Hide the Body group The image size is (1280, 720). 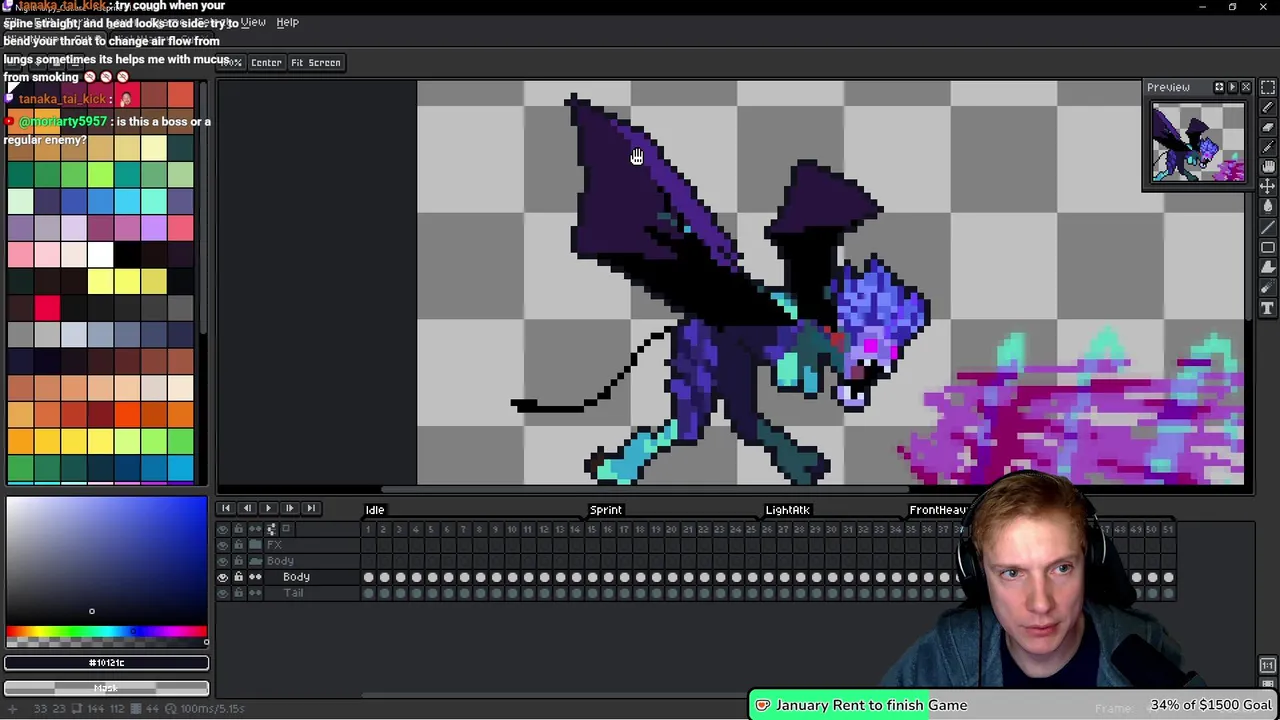point(223,561)
